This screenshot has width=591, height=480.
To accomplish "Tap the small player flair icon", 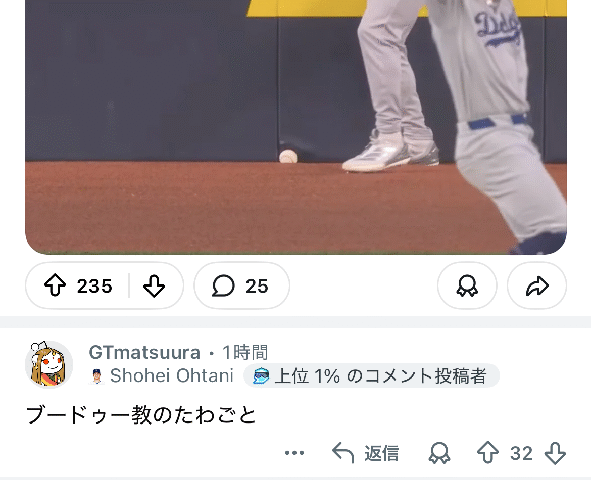I will (97, 376).
